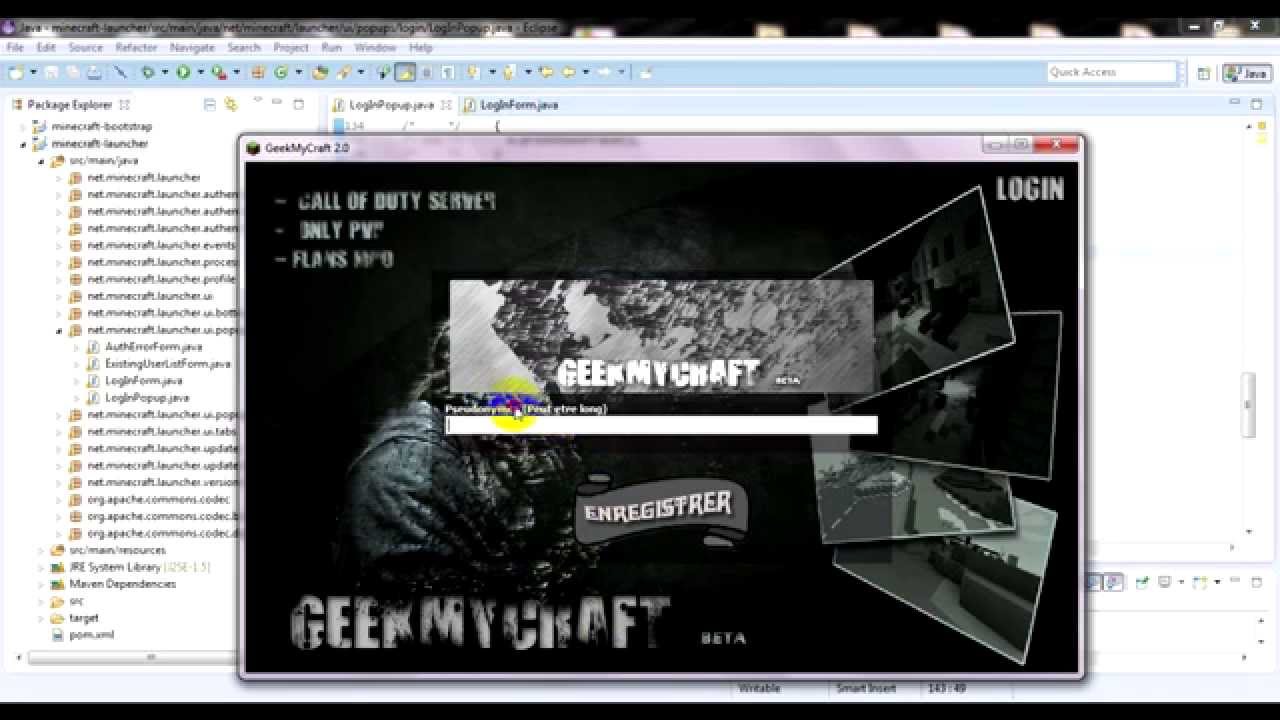
Task: Select LogInPopup.java in Package Explorer
Action: [146, 398]
